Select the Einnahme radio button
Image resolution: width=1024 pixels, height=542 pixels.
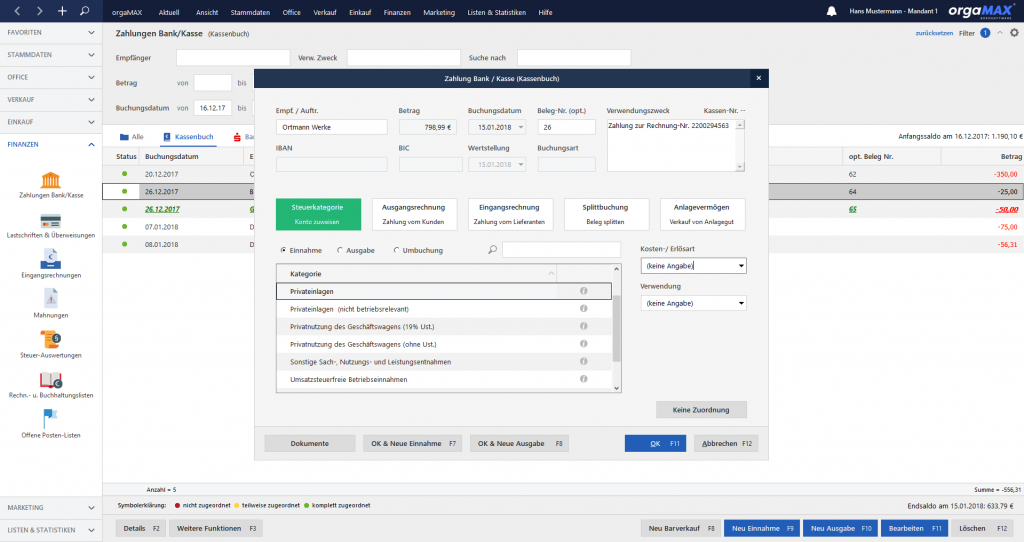pos(283,250)
